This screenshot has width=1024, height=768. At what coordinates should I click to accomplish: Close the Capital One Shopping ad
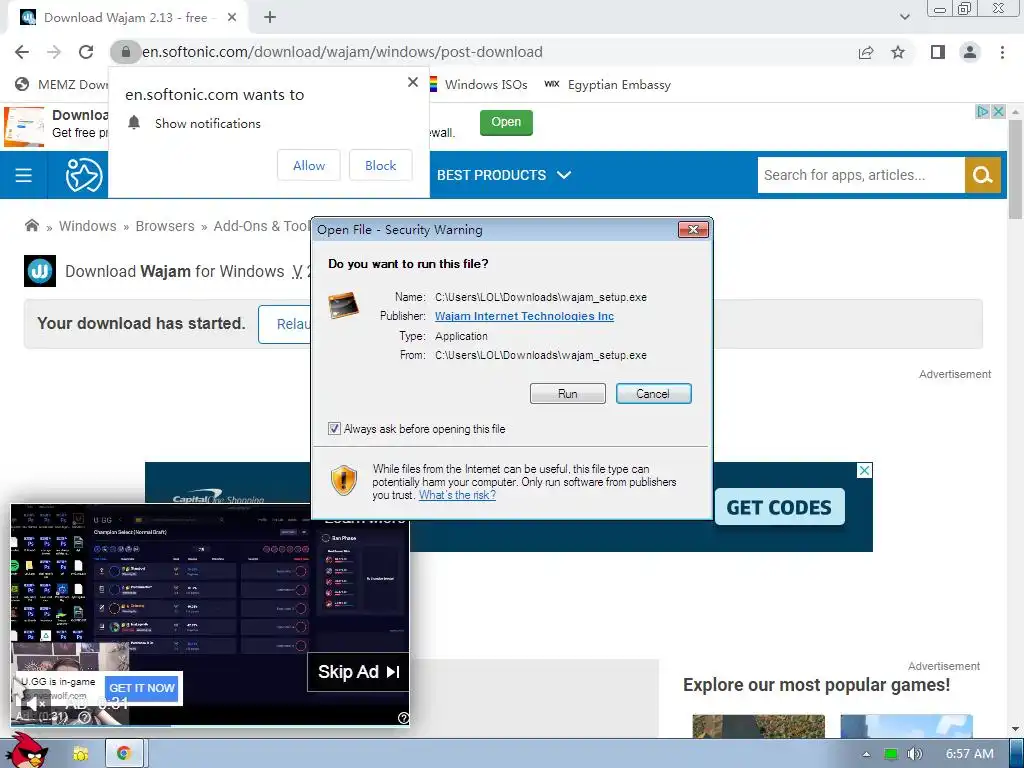(864, 470)
